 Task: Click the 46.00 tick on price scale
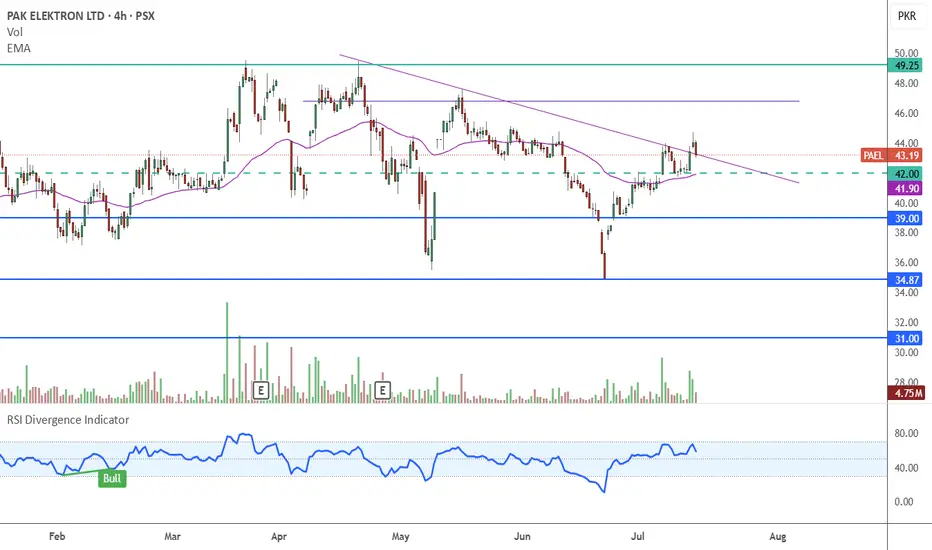click(906, 113)
